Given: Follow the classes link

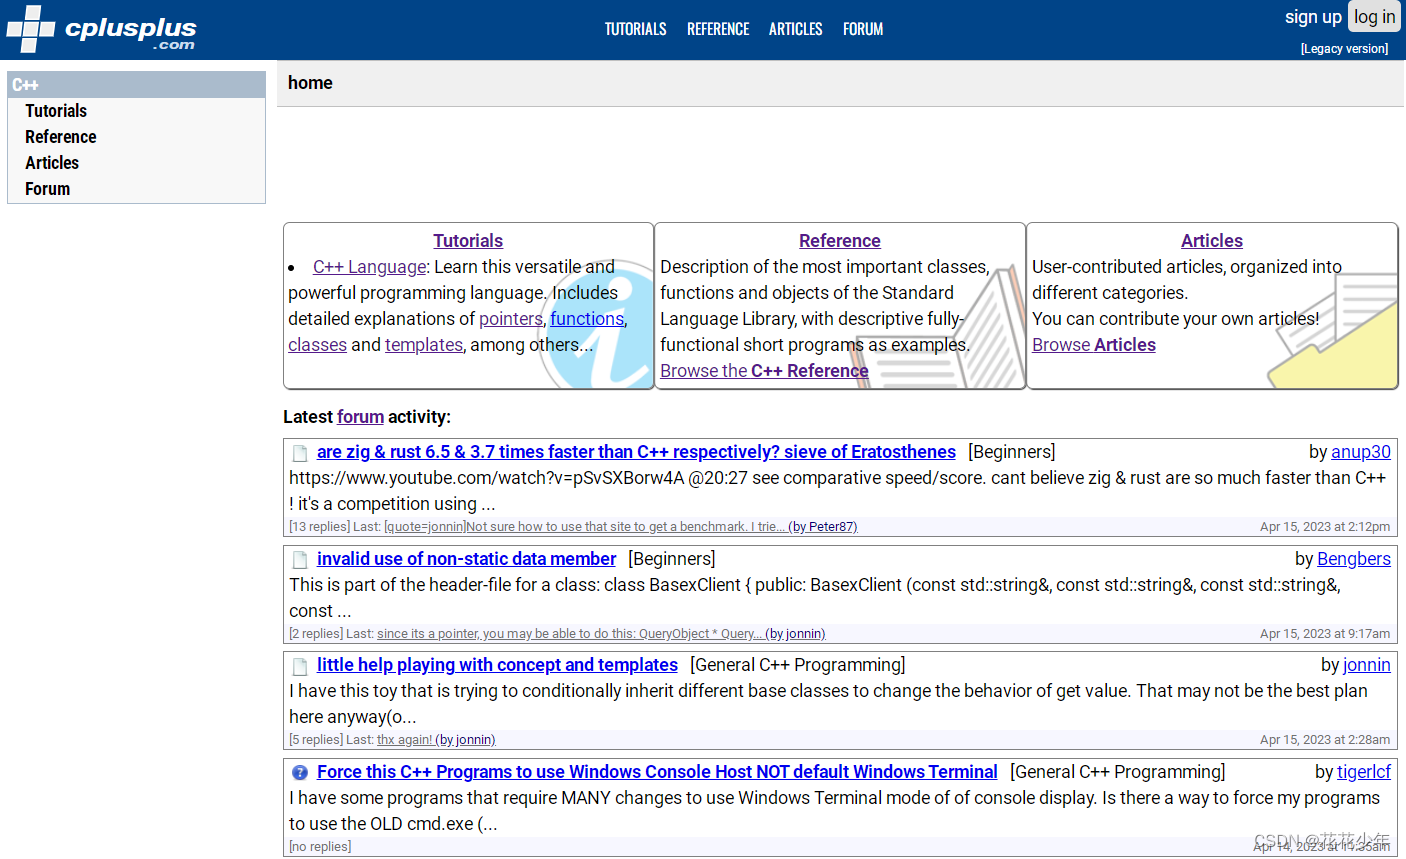Looking at the screenshot, I should 318,345.
